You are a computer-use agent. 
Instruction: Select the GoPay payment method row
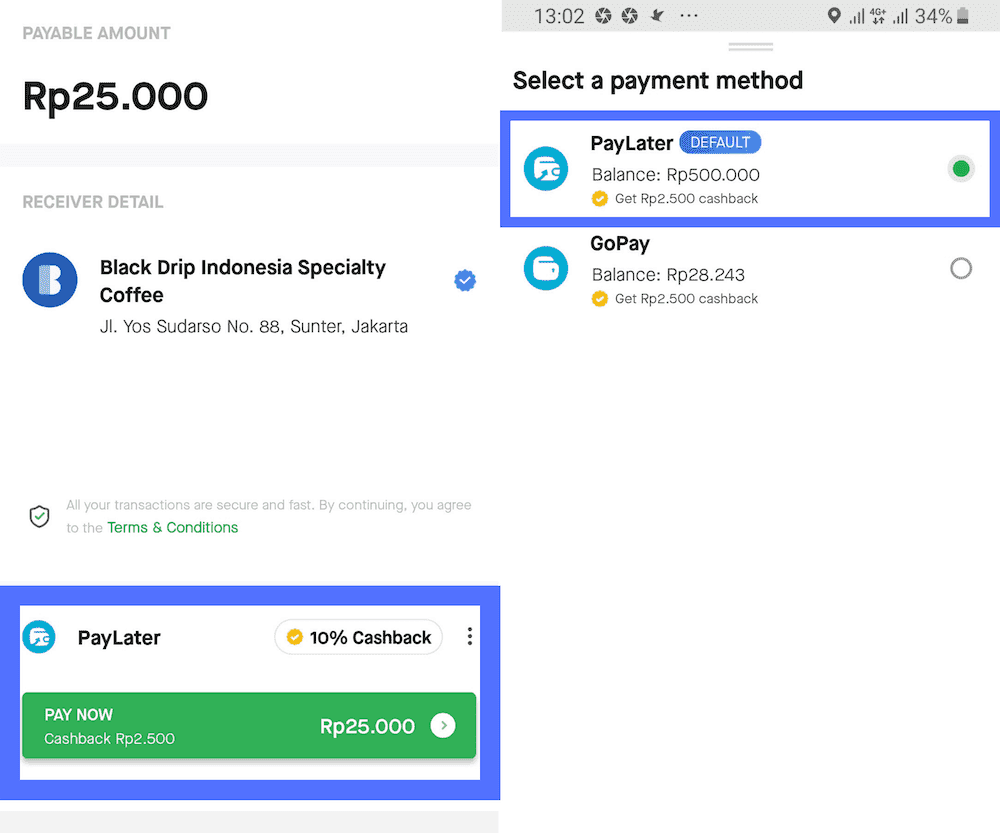[750, 268]
